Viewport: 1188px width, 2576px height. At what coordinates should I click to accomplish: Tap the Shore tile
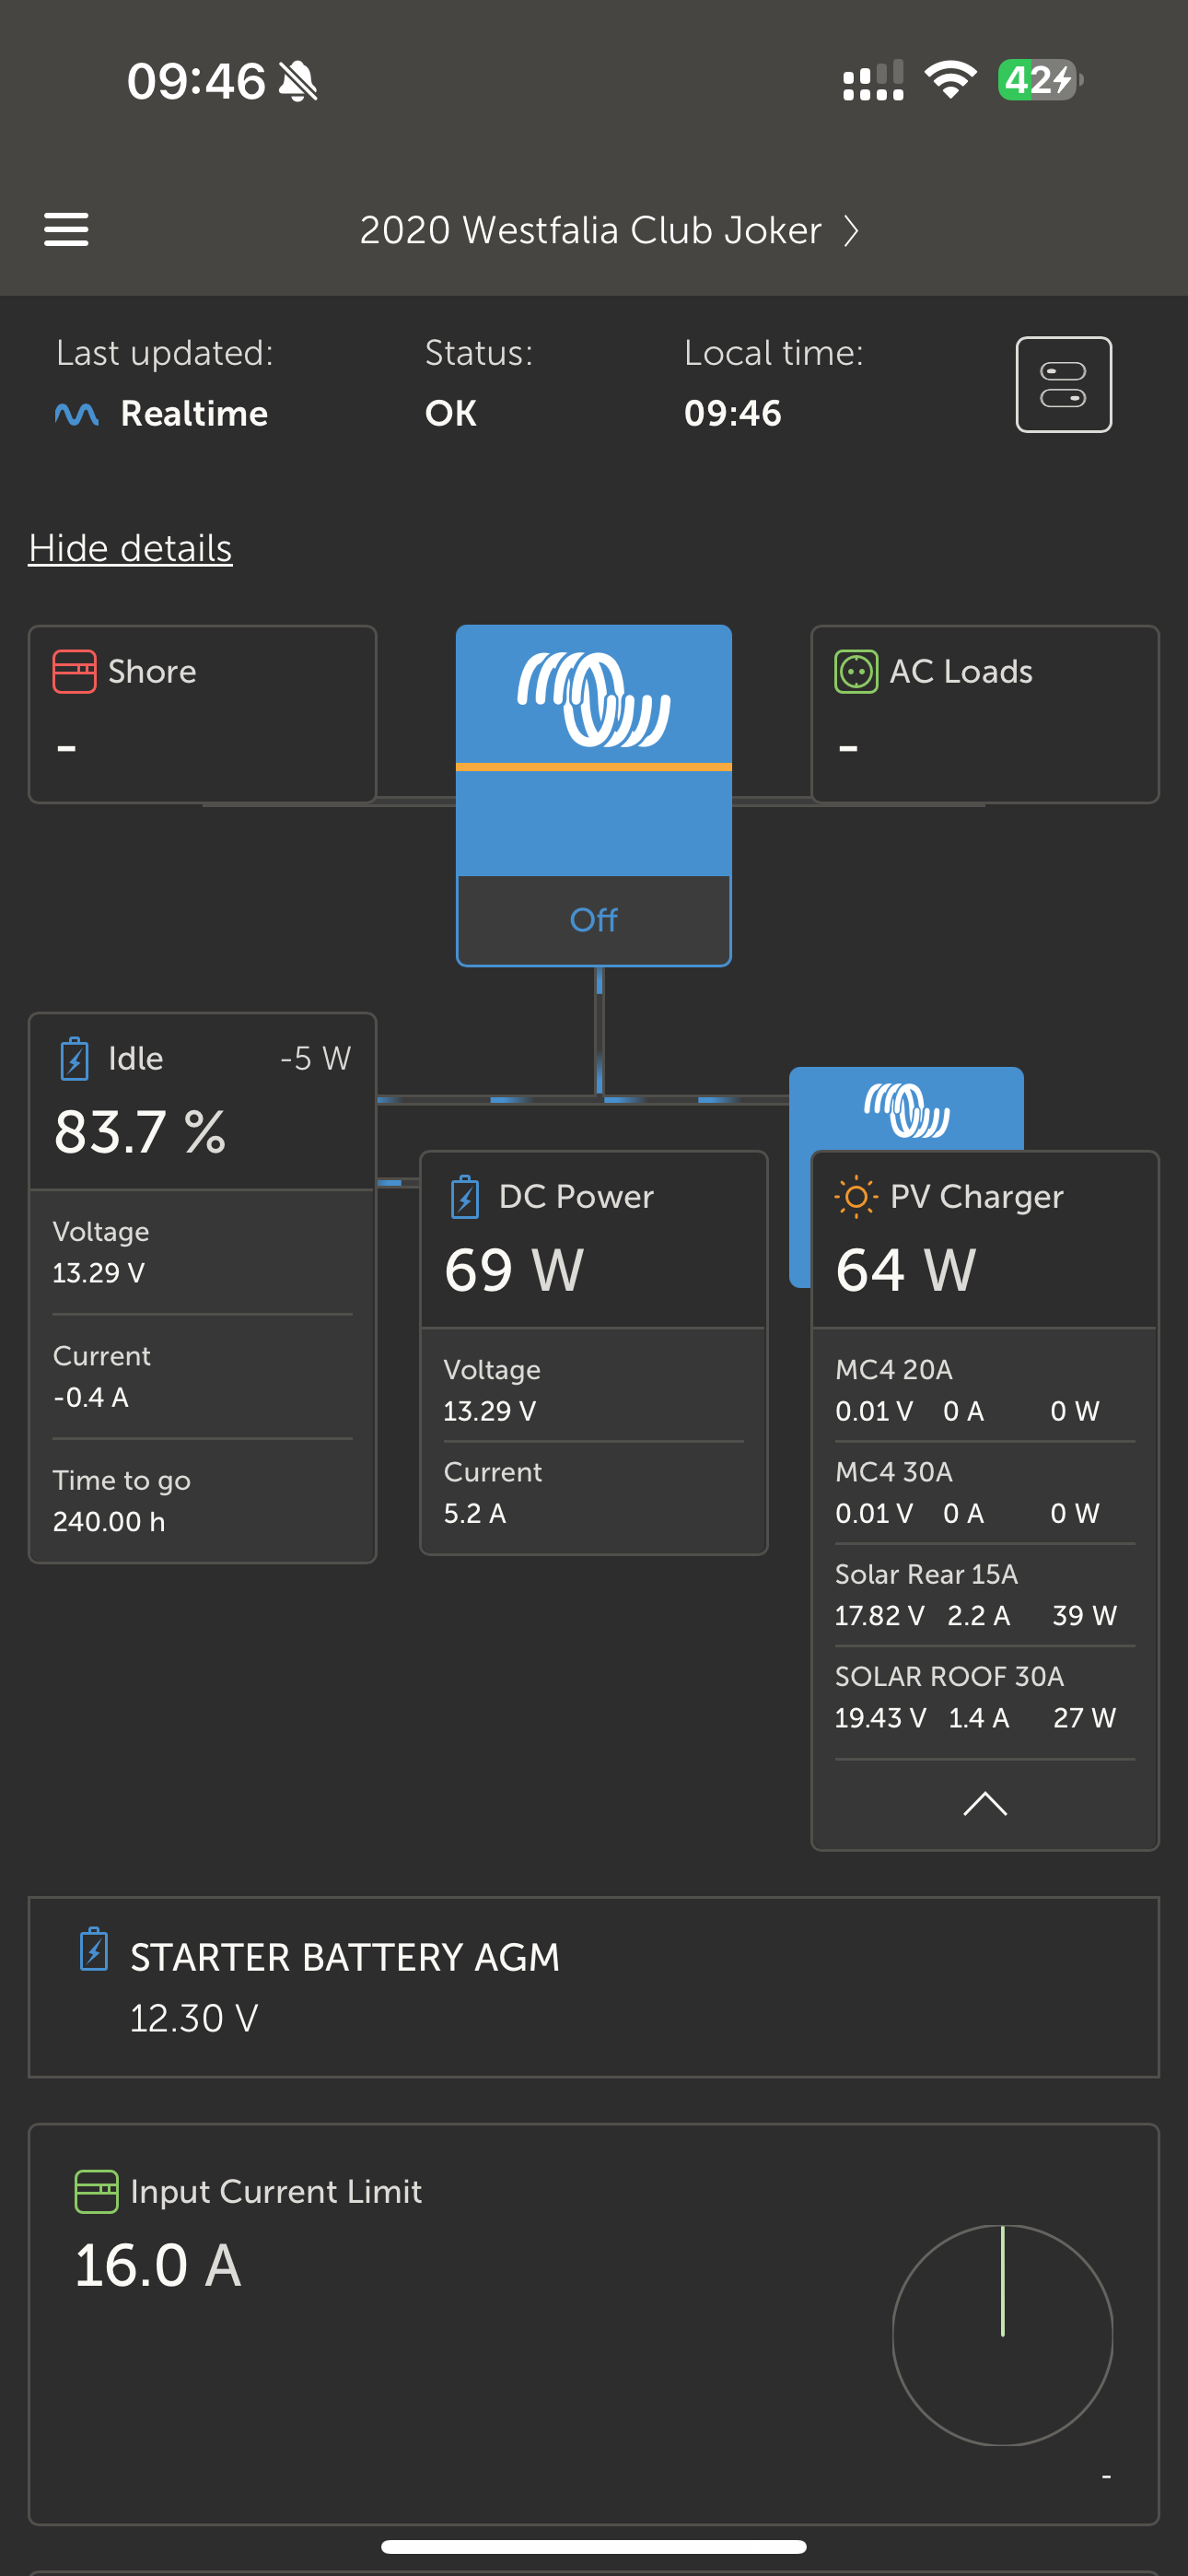[x=202, y=714]
